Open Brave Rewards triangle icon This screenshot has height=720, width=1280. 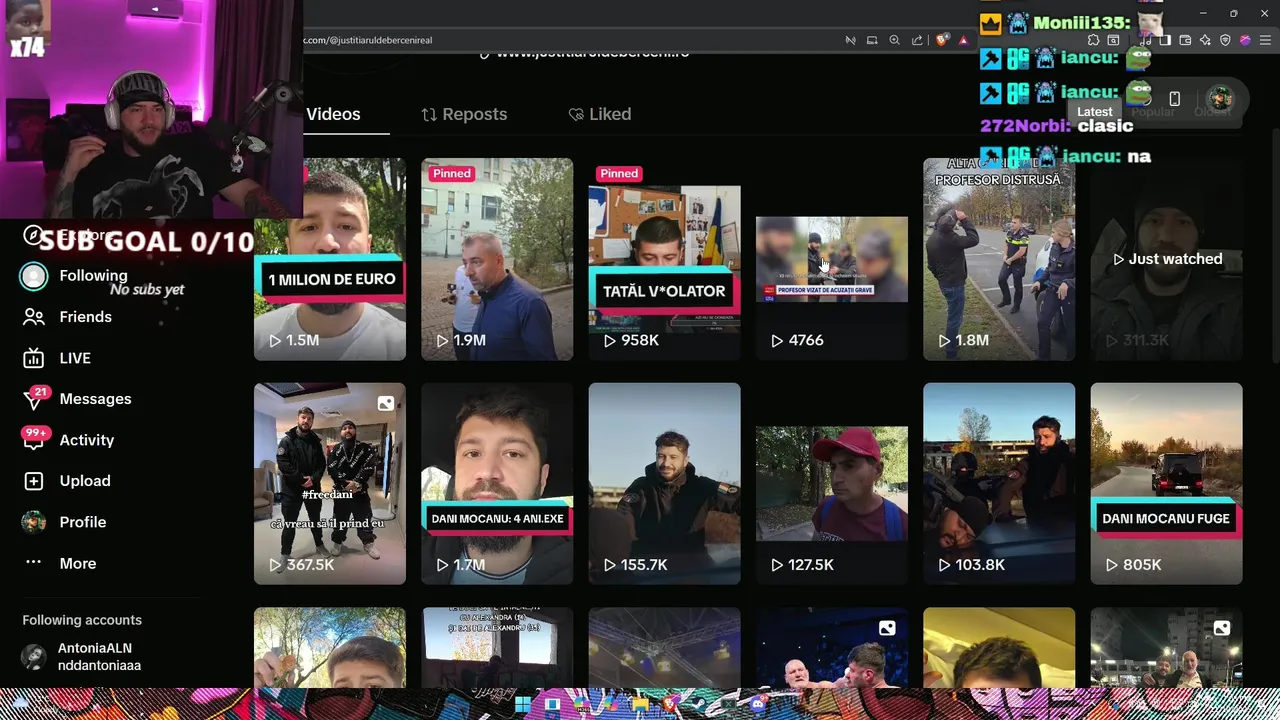click(x=963, y=40)
